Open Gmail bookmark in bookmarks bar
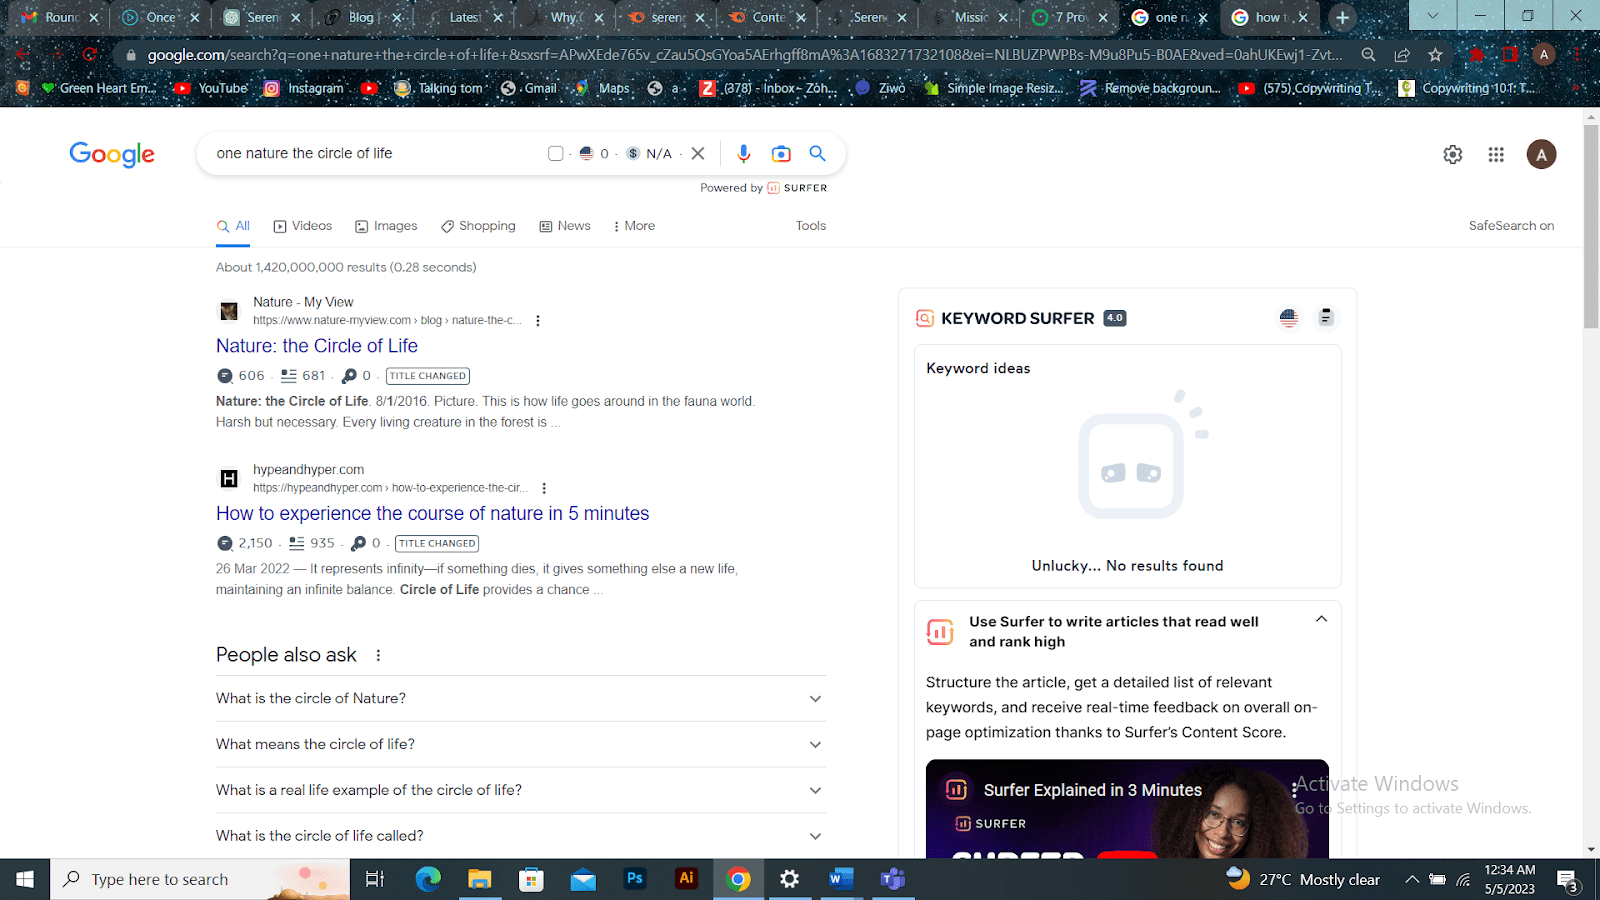The width and height of the screenshot is (1600, 900). click(x=529, y=88)
